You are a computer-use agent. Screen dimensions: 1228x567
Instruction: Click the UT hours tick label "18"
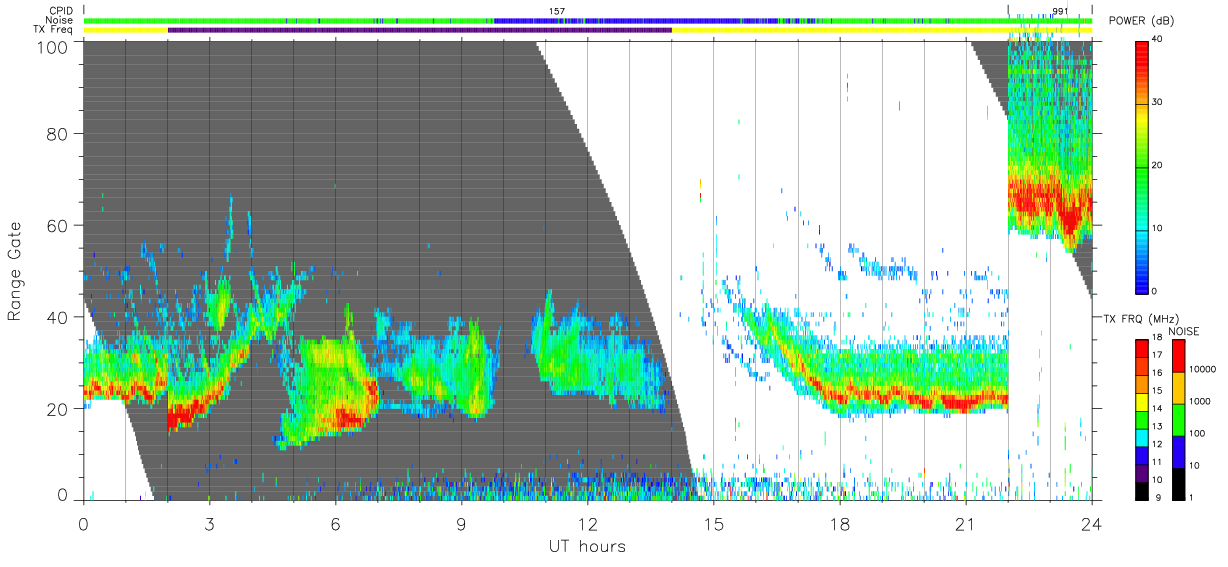[839, 522]
